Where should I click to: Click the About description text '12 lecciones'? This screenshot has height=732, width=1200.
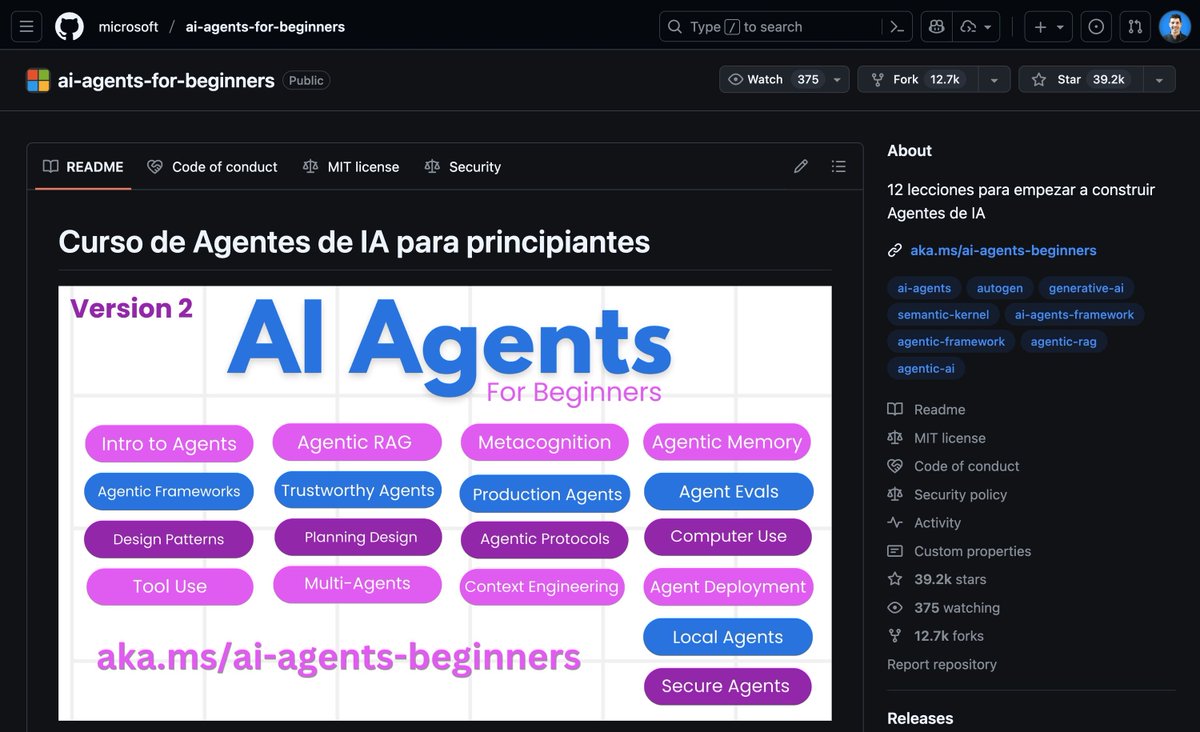pos(1021,201)
